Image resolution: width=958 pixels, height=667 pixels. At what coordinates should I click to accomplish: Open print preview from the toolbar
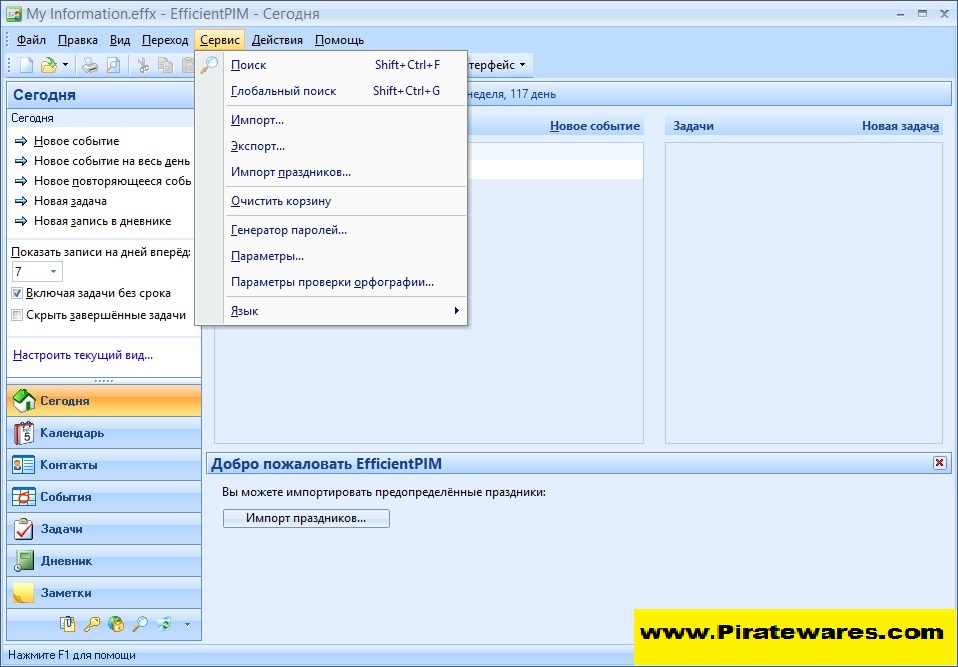(x=113, y=65)
